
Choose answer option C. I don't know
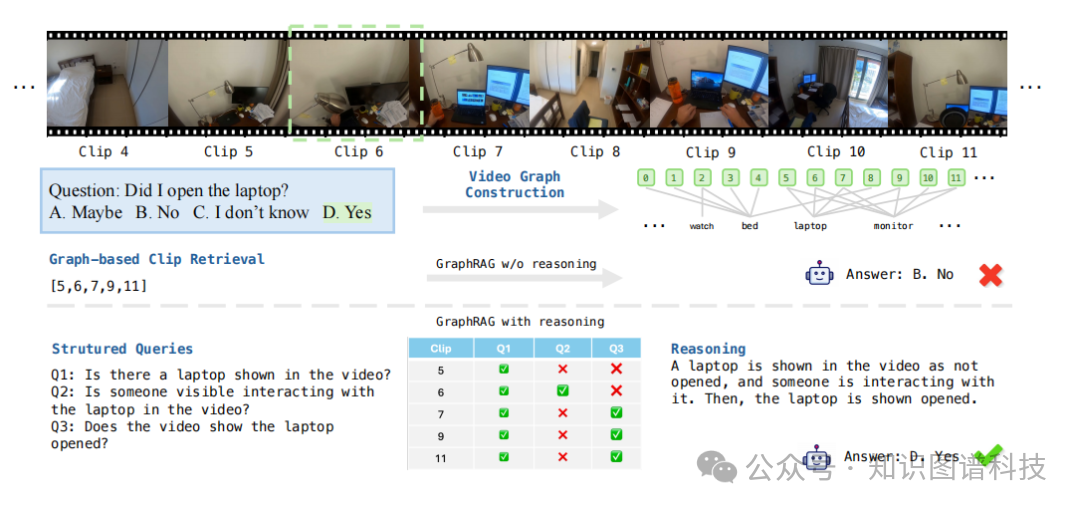click(251, 213)
